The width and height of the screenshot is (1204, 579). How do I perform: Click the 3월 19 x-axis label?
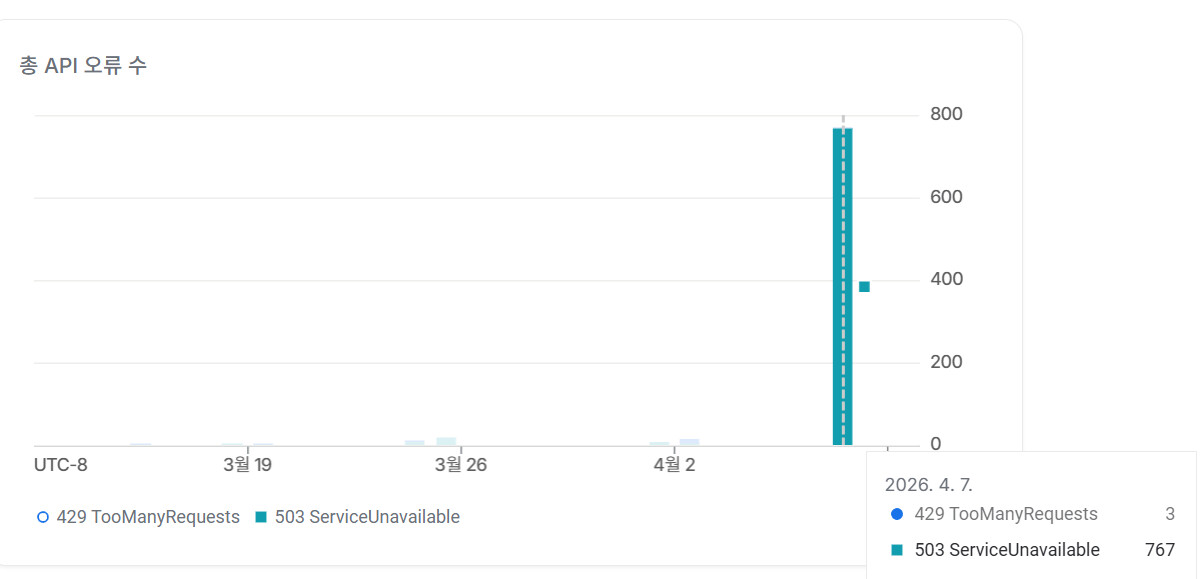248,465
